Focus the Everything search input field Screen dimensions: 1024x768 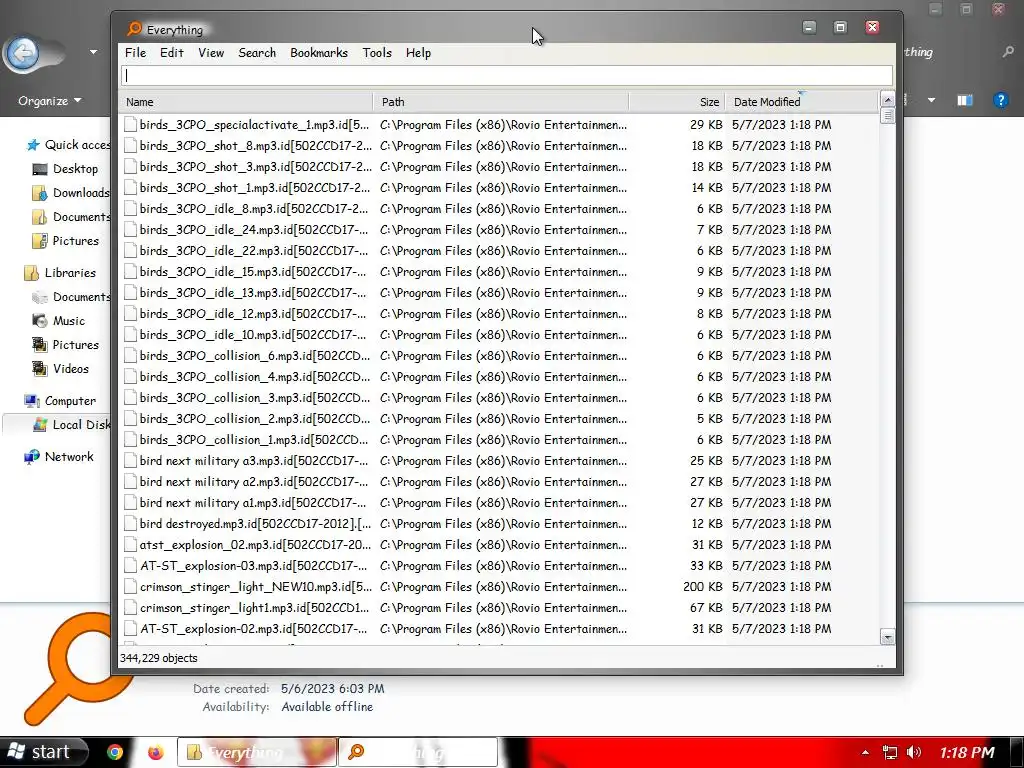click(507, 75)
